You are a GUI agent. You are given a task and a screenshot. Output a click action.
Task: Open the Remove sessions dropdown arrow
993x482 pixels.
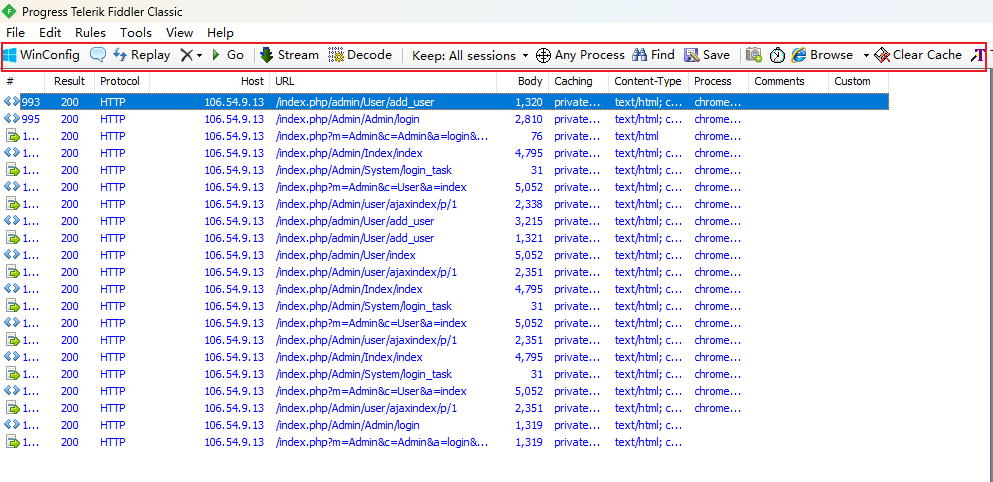[199, 56]
